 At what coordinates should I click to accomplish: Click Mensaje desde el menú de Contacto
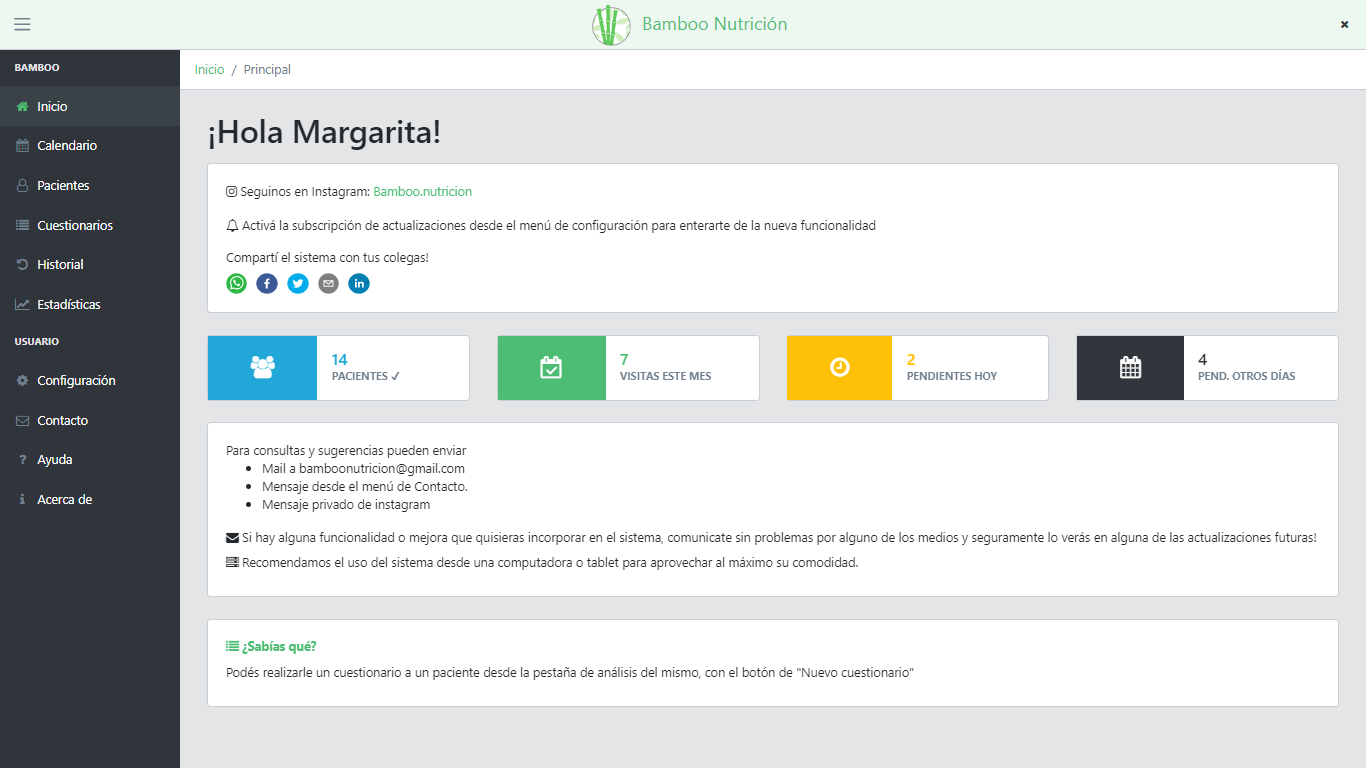365,486
